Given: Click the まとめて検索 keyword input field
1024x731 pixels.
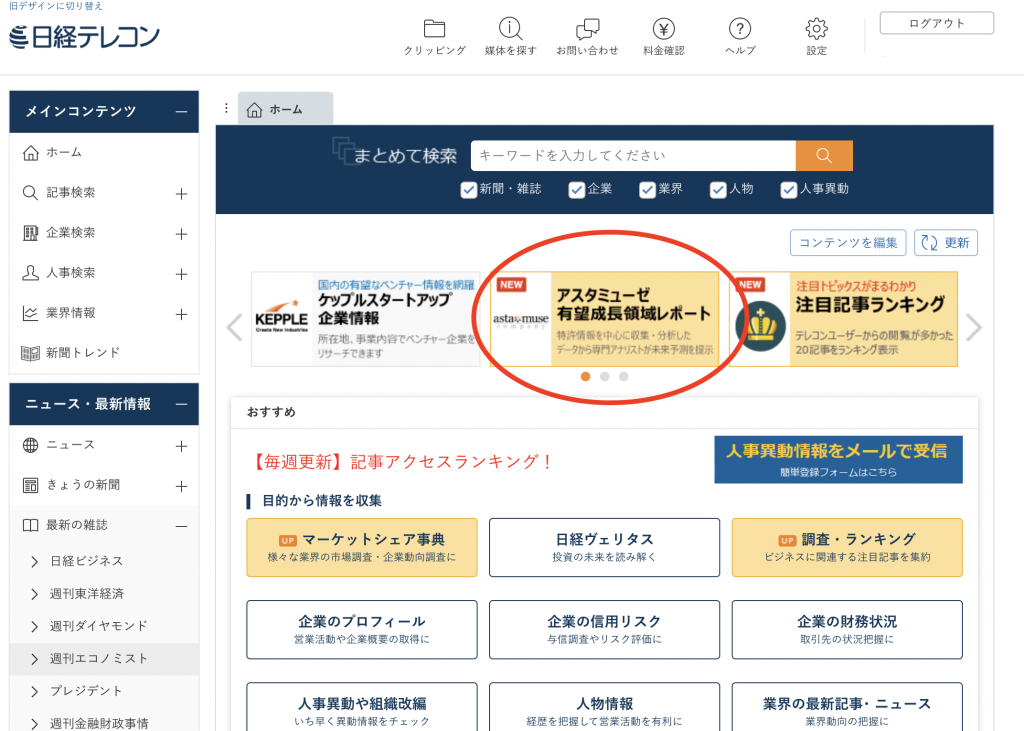Looking at the screenshot, I should click(633, 155).
